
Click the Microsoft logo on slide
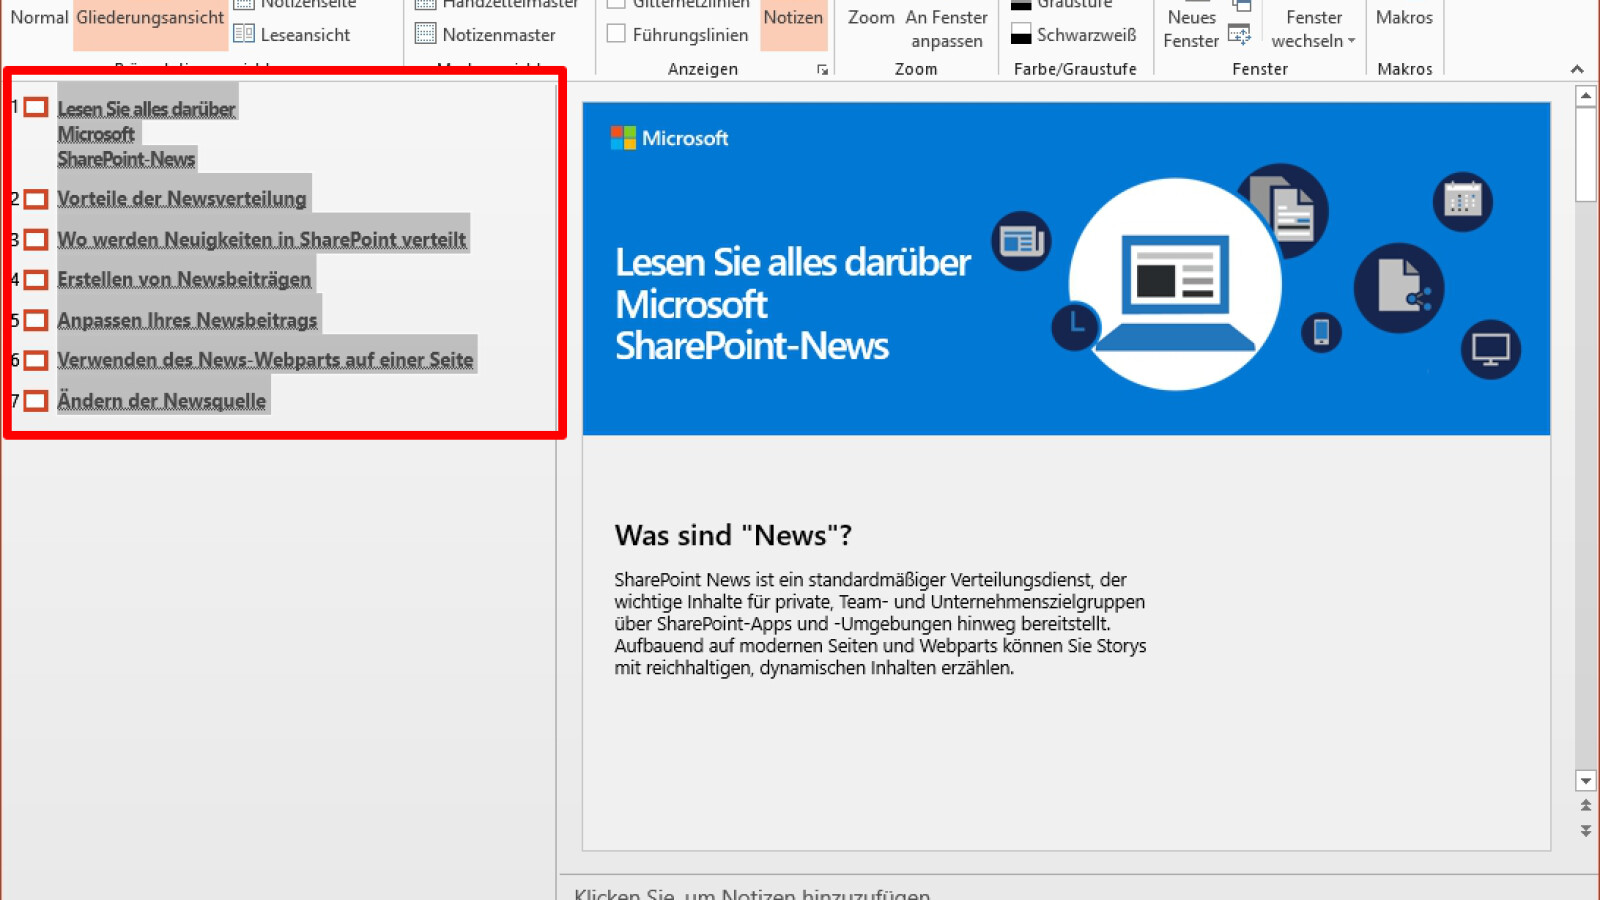coord(669,138)
